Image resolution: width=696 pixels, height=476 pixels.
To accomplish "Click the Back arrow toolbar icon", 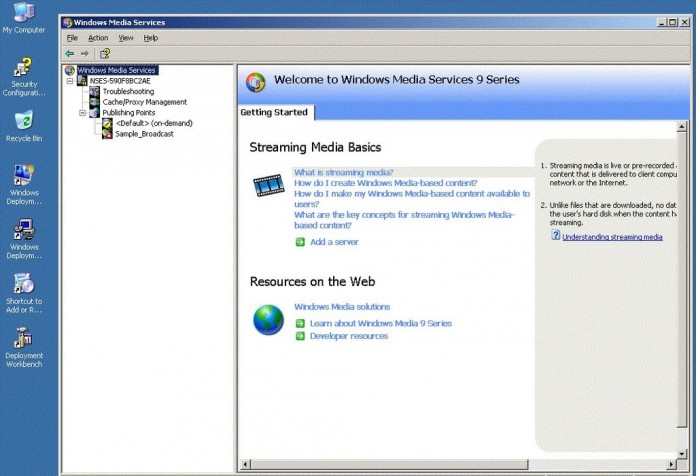I will [70, 54].
